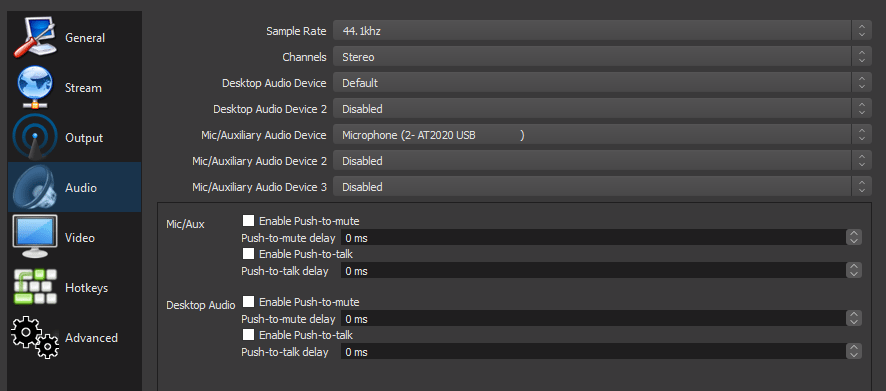This screenshot has height=391, width=886.
Task: Switch to the Advanced settings label
Action: [92, 338]
